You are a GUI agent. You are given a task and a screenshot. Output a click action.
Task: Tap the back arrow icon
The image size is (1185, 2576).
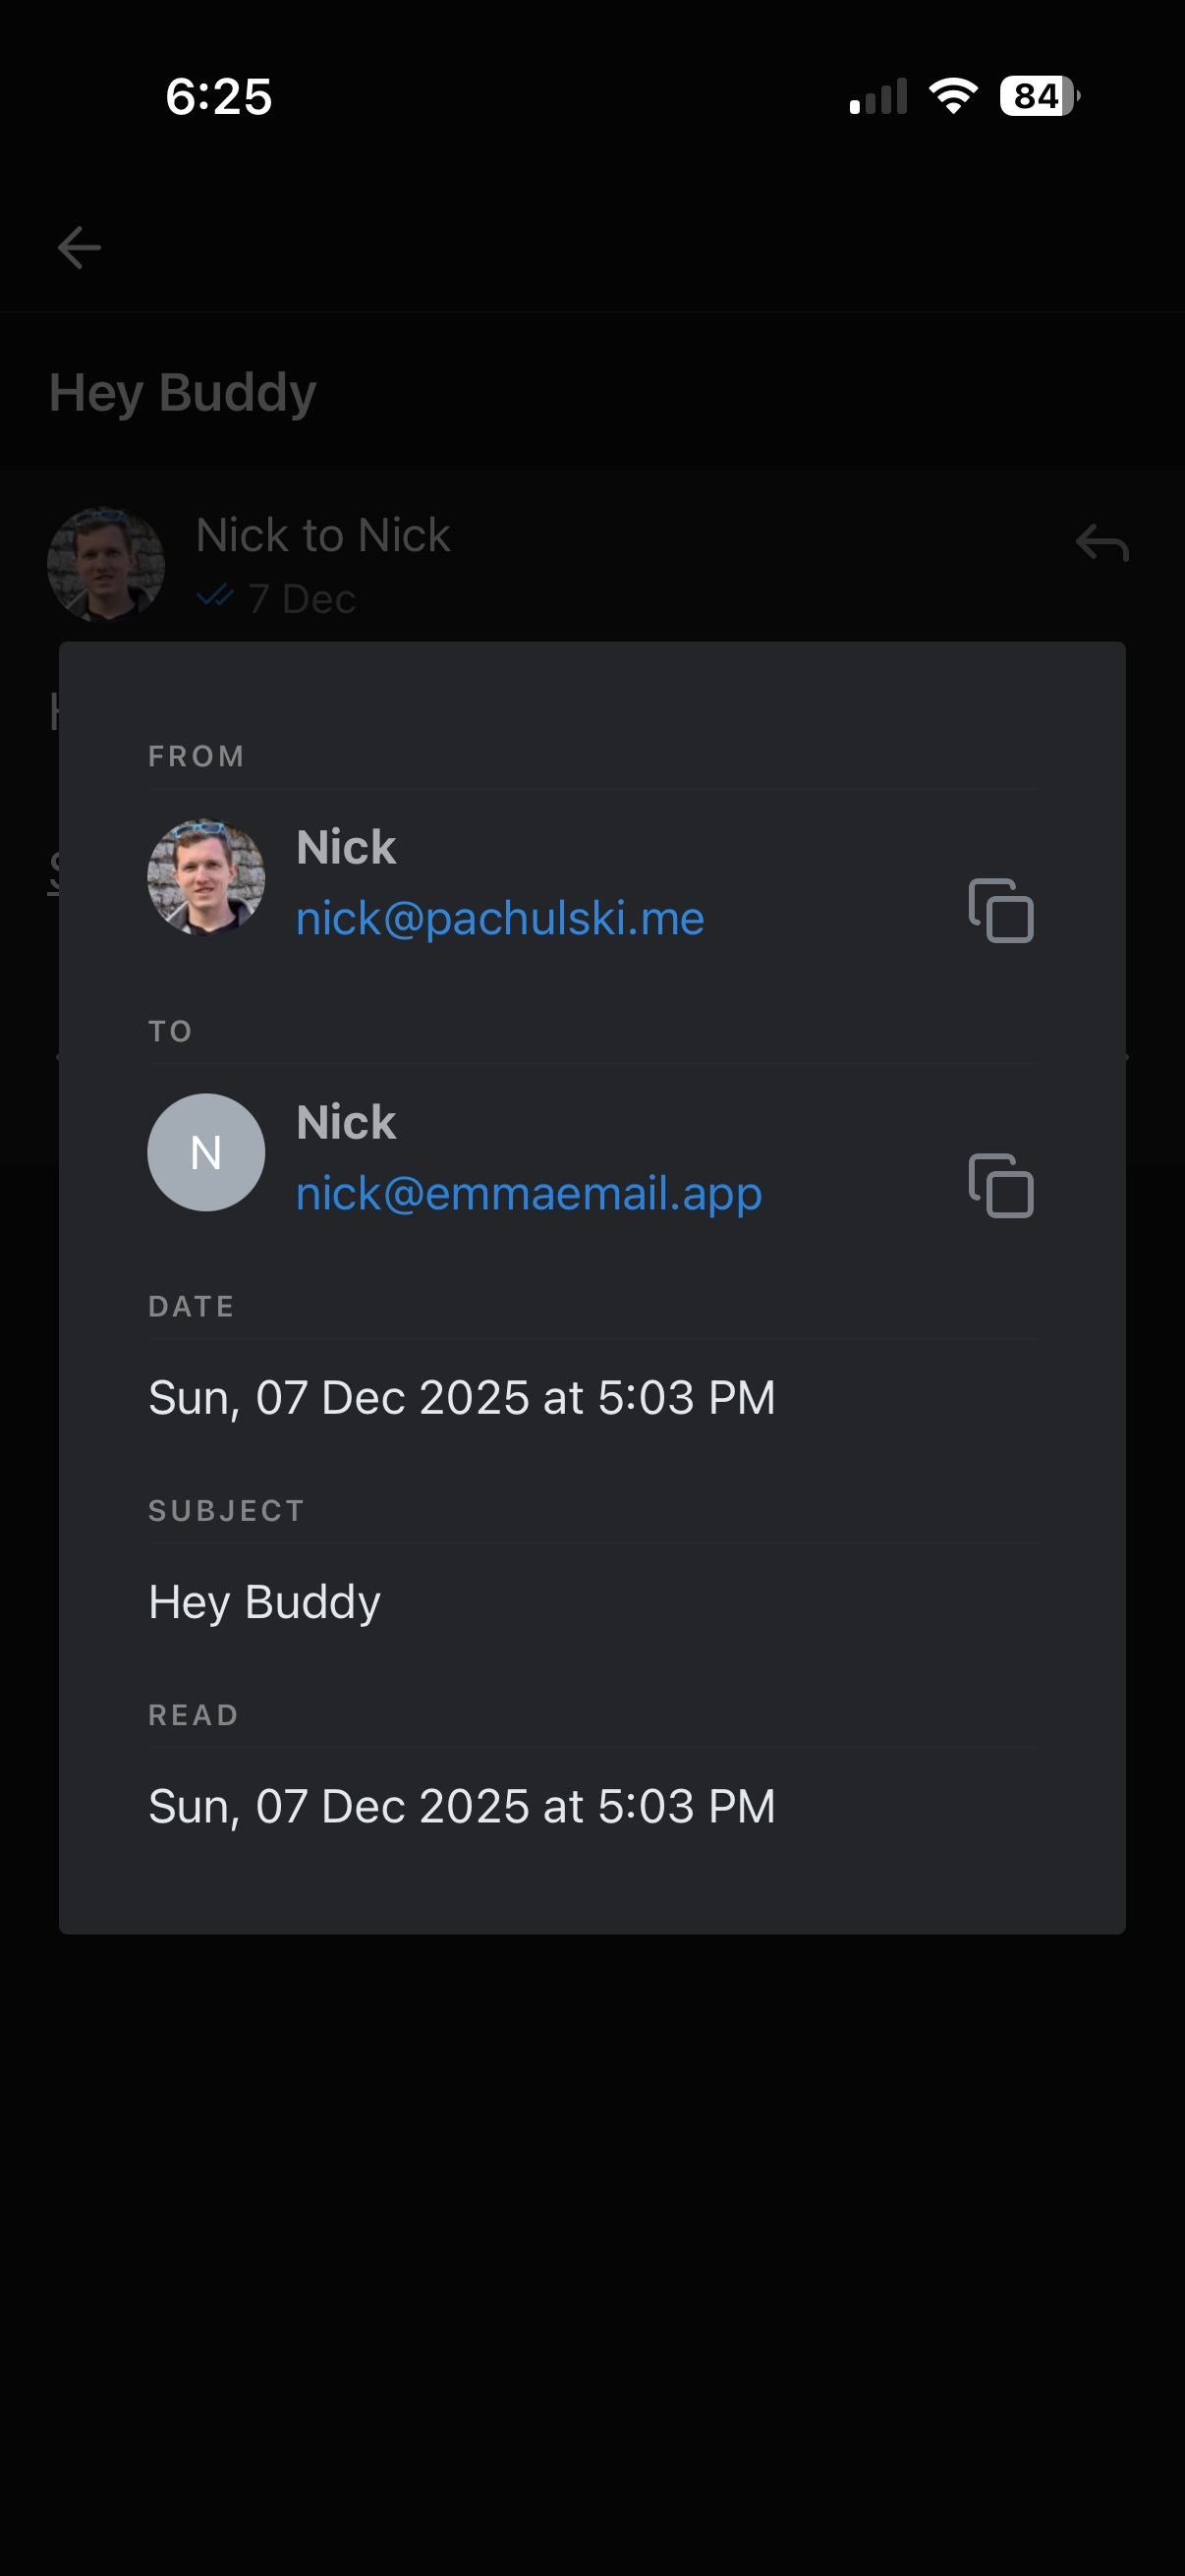coord(79,247)
